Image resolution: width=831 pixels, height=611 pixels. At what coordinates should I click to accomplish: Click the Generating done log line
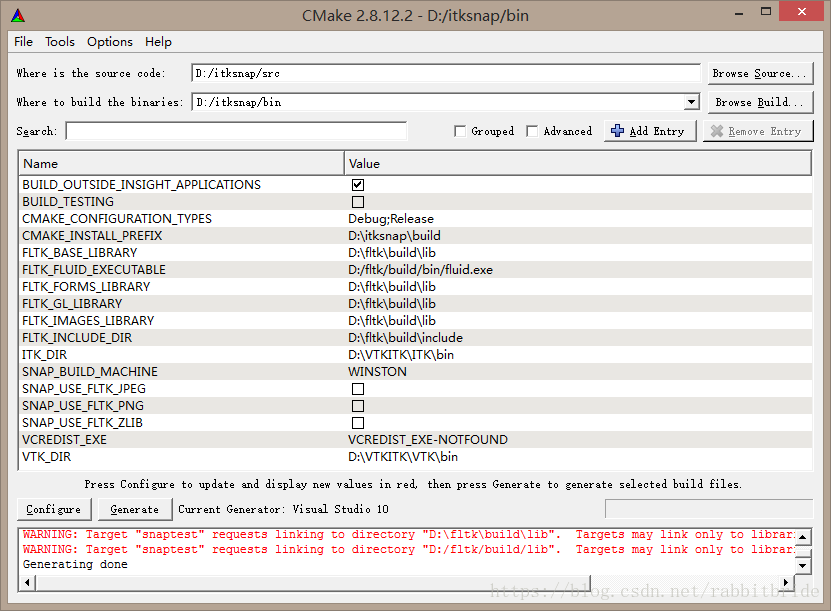click(75, 564)
